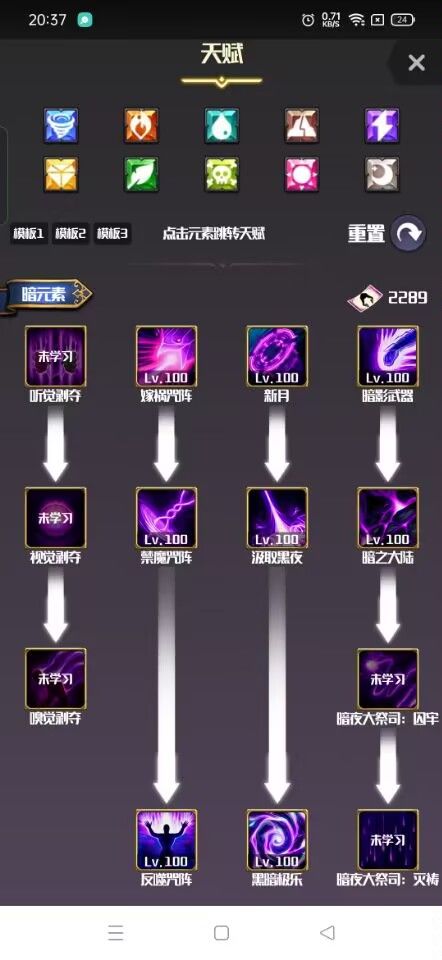
Task: Tap the talent points ticket counter 2289
Action: tap(388, 298)
